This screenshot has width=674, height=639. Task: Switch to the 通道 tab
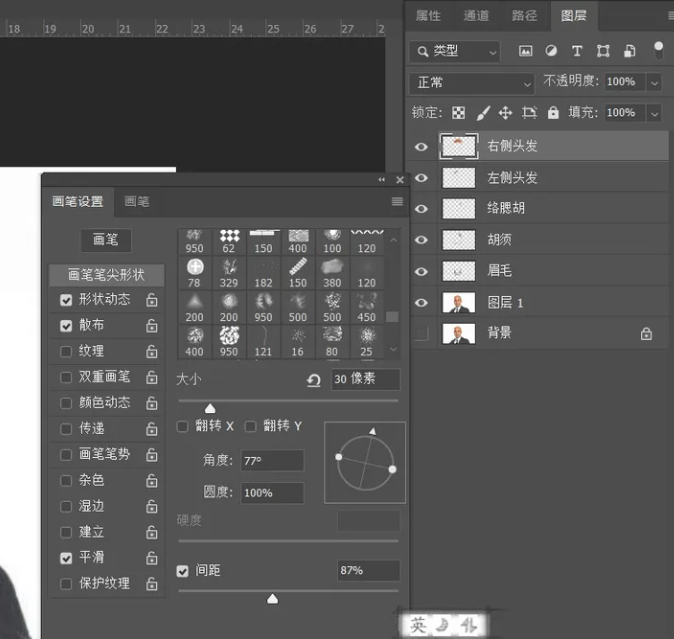click(x=476, y=15)
